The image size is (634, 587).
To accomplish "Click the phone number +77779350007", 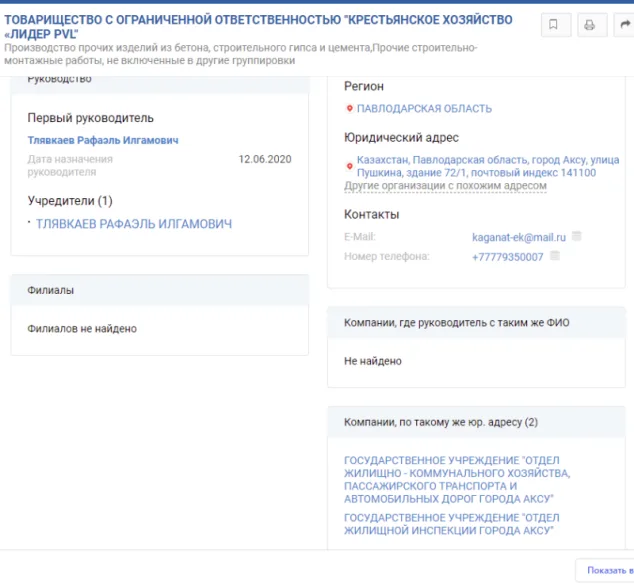I will coord(507,257).
